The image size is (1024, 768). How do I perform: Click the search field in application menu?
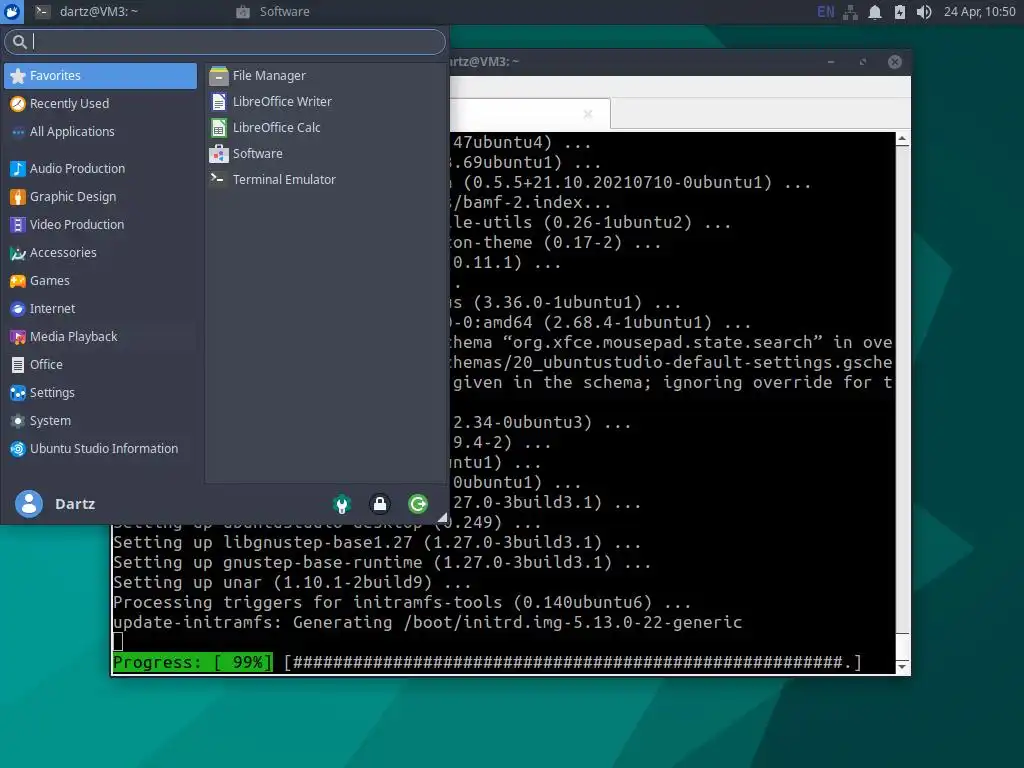coord(225,42)
